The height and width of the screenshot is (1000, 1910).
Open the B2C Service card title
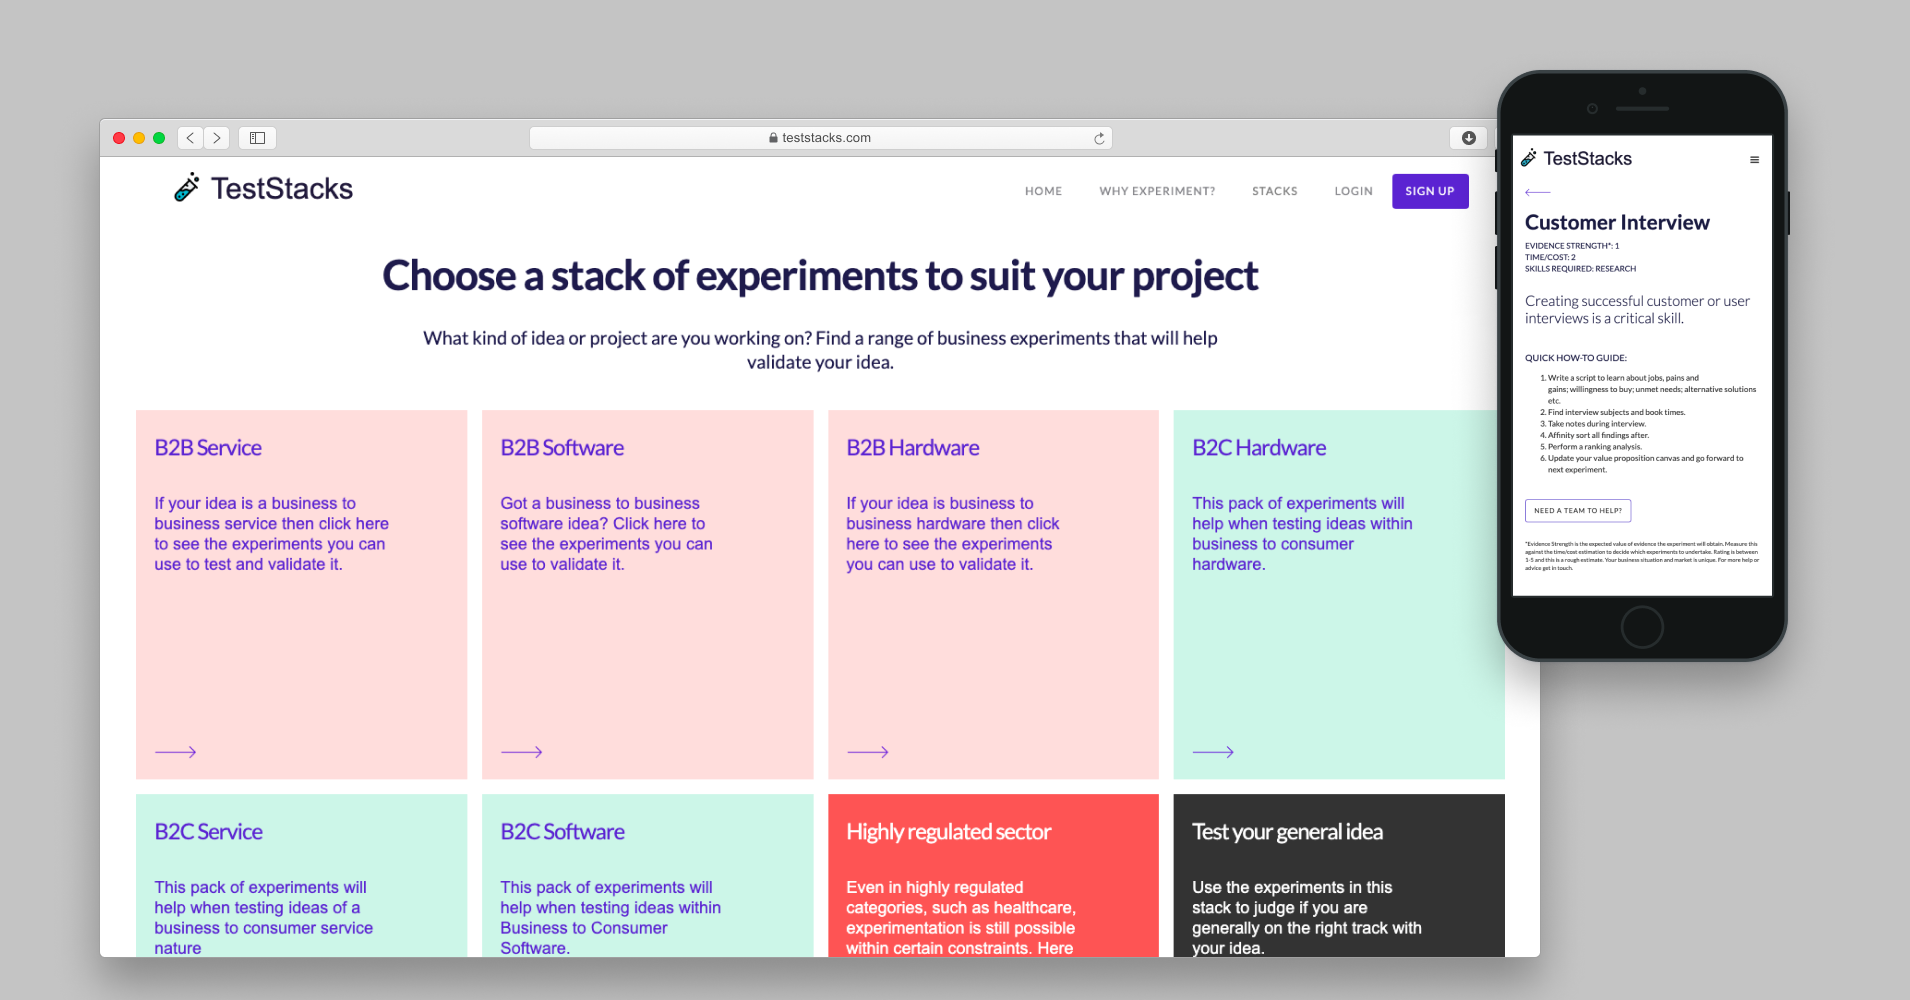(208, 832)
